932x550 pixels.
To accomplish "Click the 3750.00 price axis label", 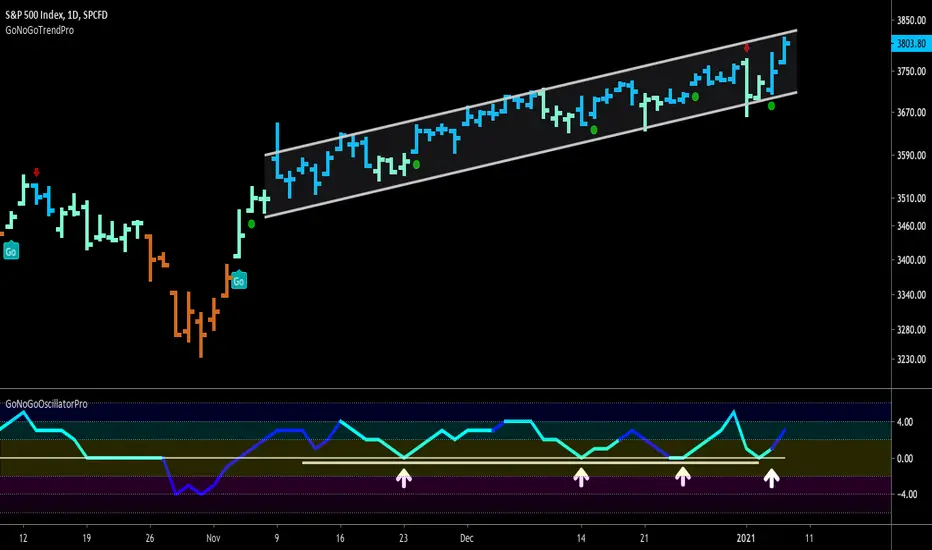I will [x=911, y=71].
